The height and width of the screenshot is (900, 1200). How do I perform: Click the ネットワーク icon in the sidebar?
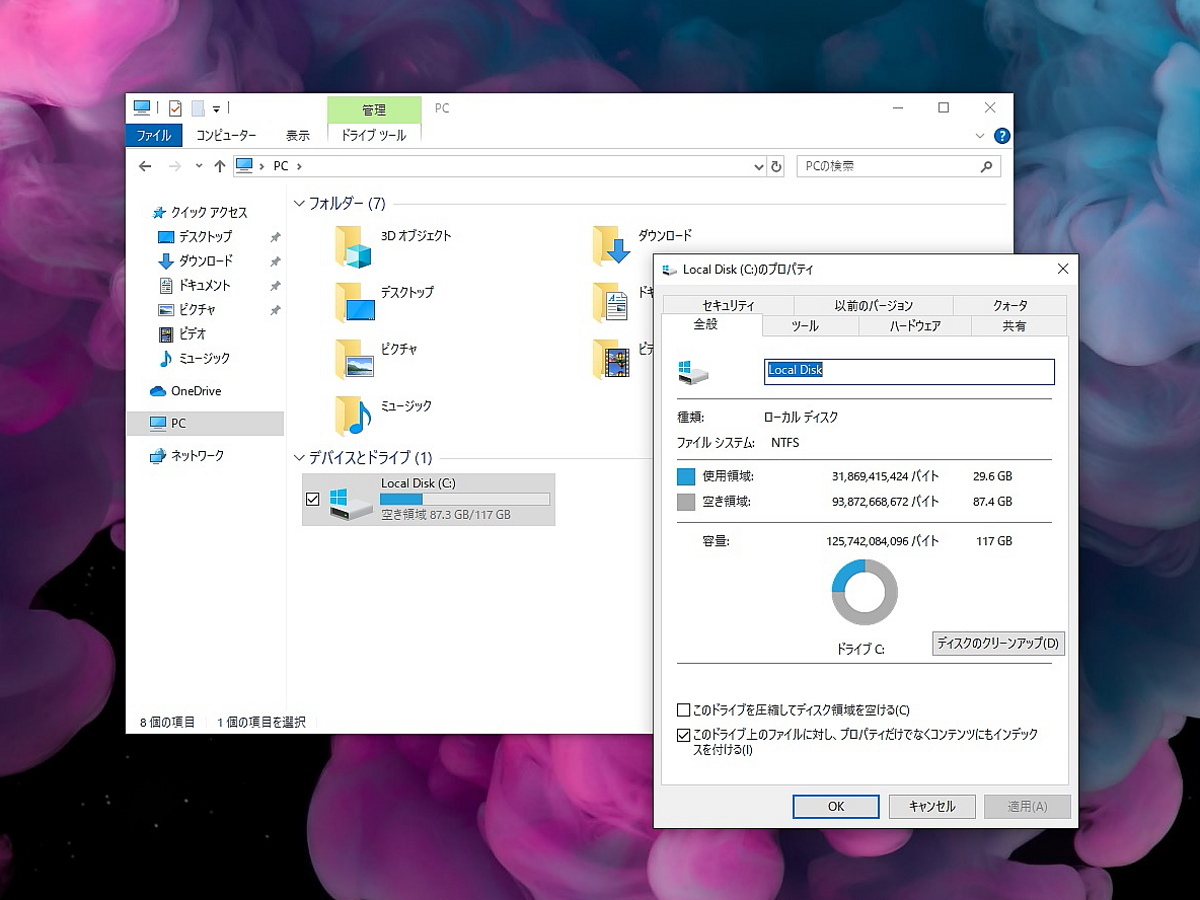pyautogui.click(x=157, y=455)
